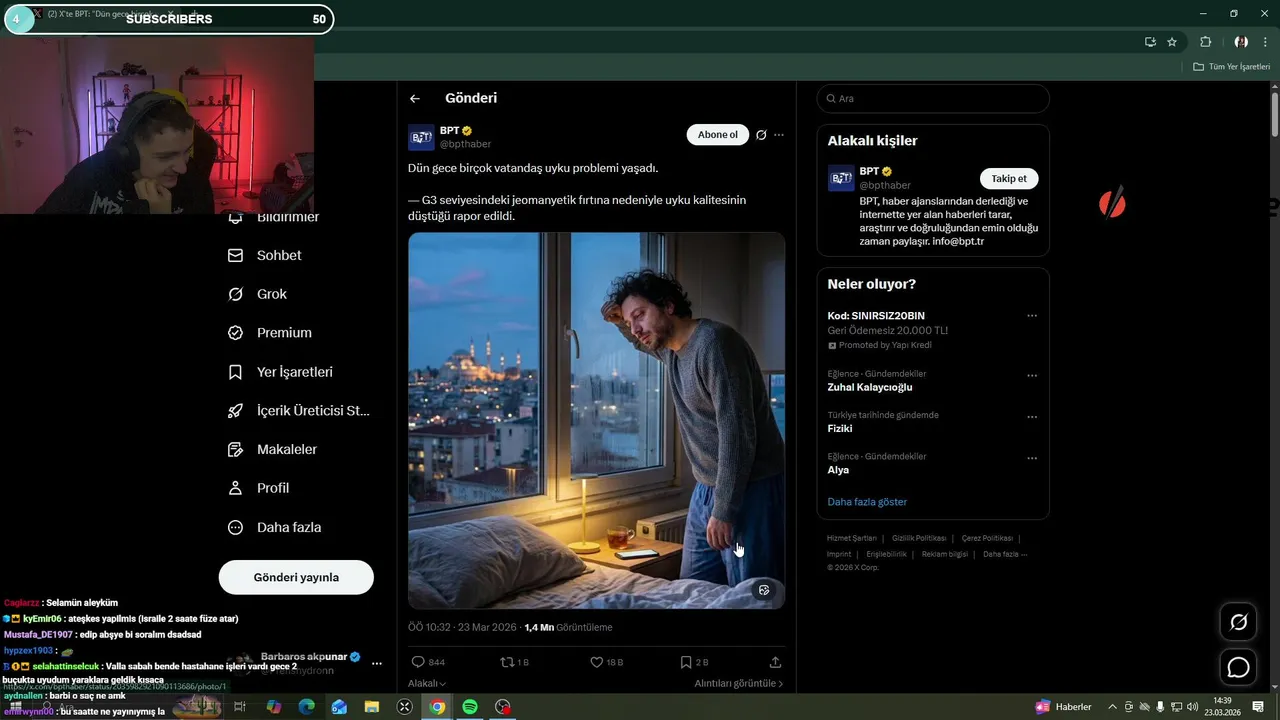
Task: Click the edit image icon on the photo
Action: click(764, 590)
